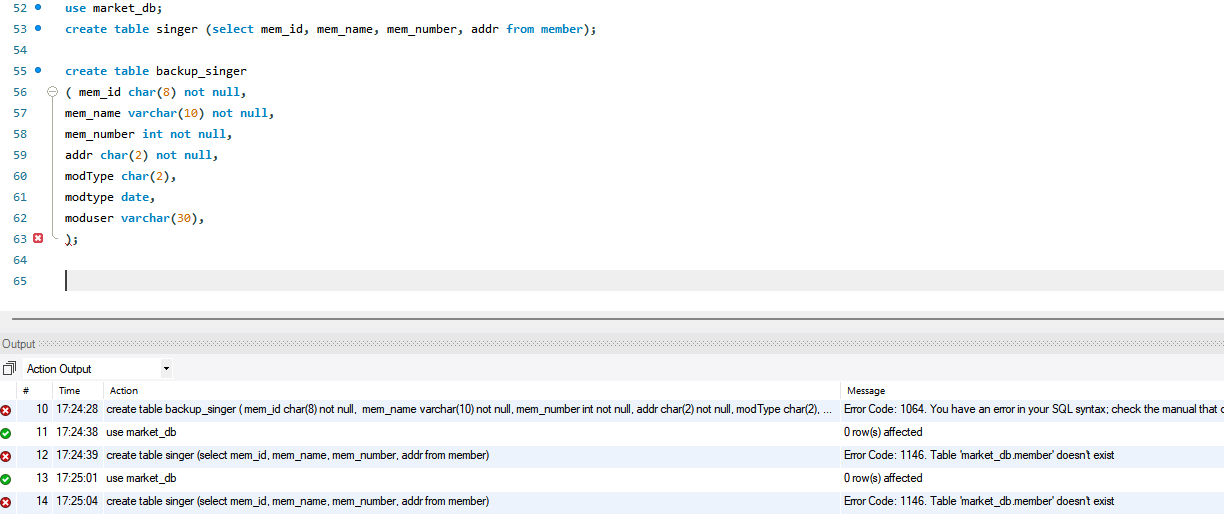Viewport: 1224px width, 519px height.
Task: Select output row with time 17:25:01
Action: click(x=78, y=478)
